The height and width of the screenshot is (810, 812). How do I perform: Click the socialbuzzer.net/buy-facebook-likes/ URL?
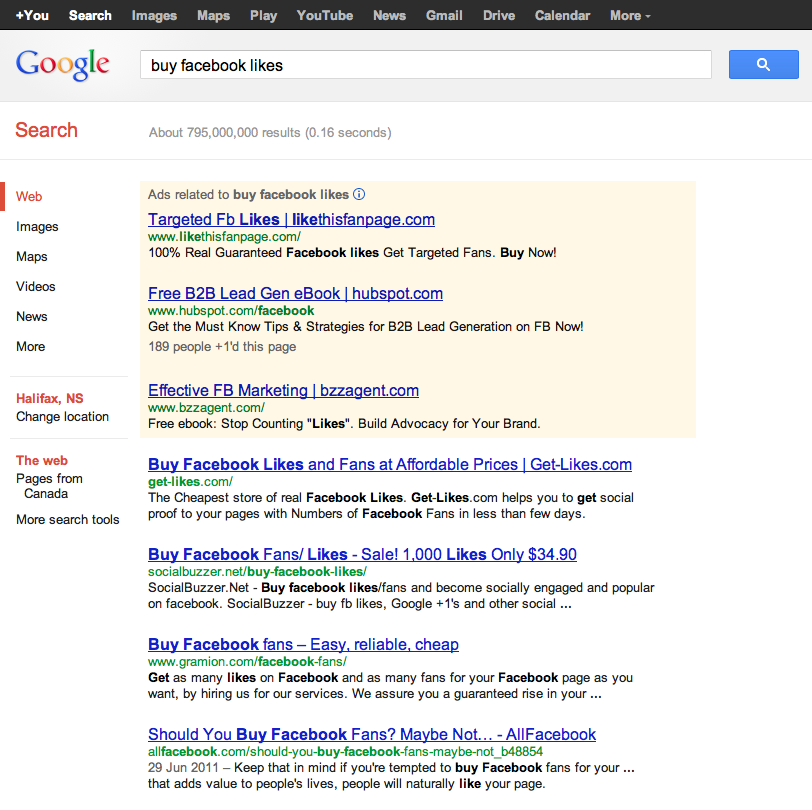[x=257, y=572]
